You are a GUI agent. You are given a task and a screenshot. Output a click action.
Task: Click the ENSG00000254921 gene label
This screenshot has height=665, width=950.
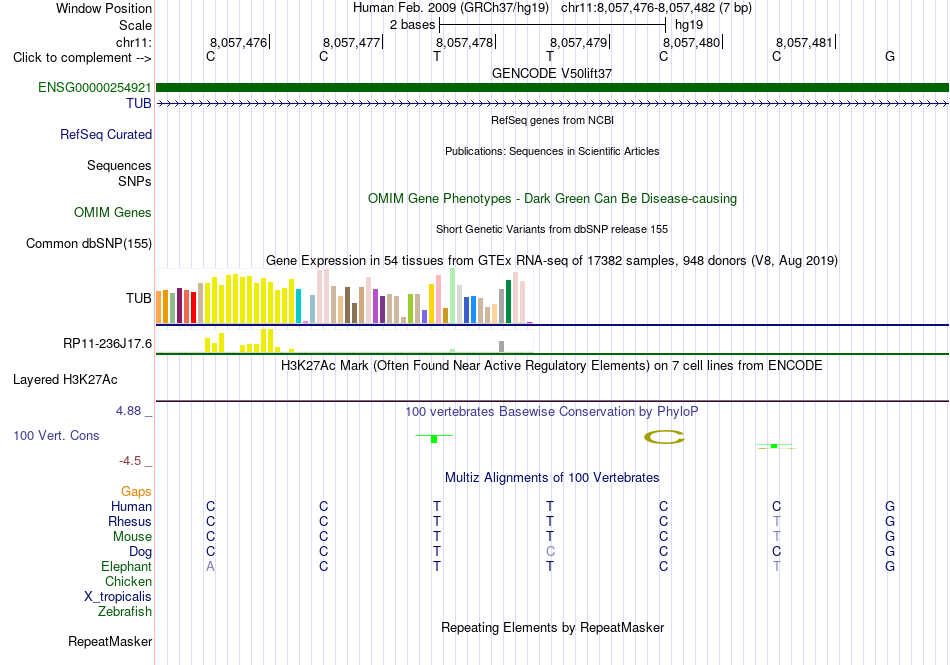[x=95, y=87]
